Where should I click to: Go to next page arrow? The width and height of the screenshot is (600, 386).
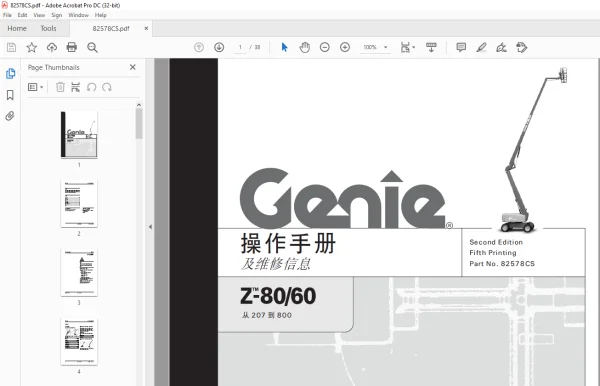point(219,47)
